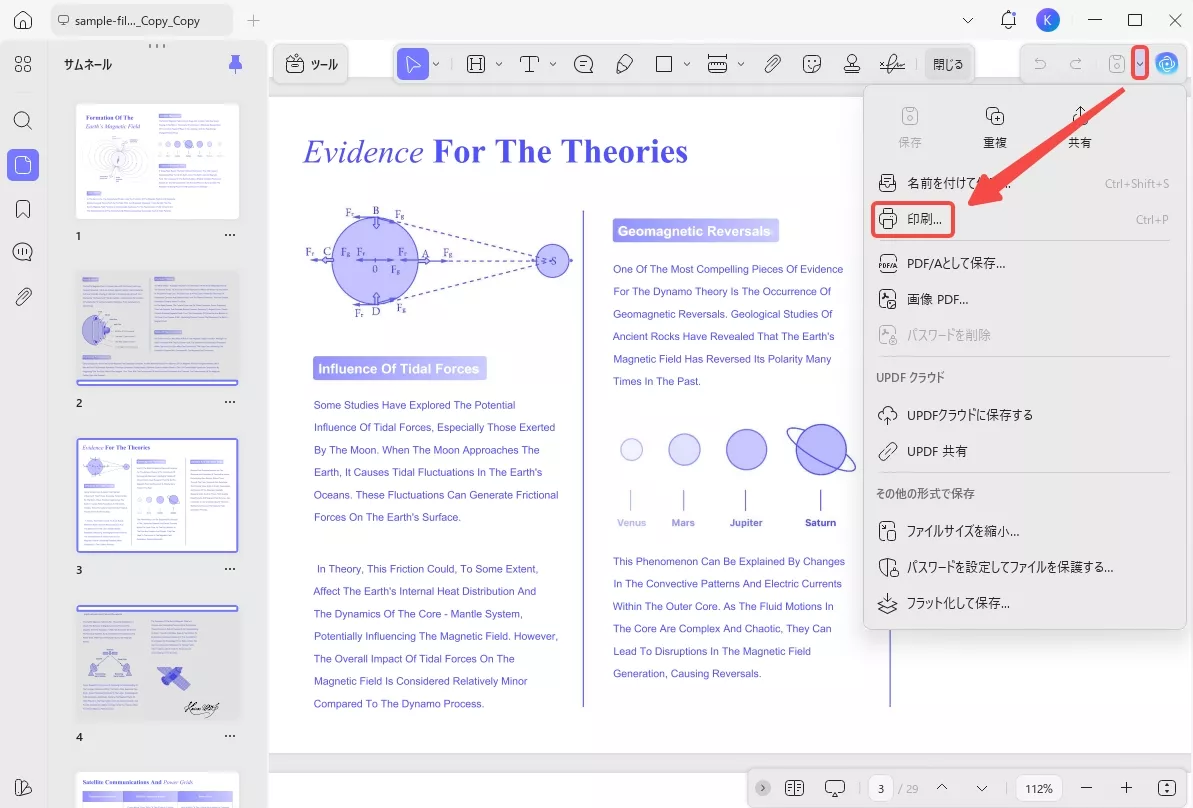Image resolution: width=1193 pixels, height=808 pixels.
Task: Select the stamp tool
Action: [851, 64]
